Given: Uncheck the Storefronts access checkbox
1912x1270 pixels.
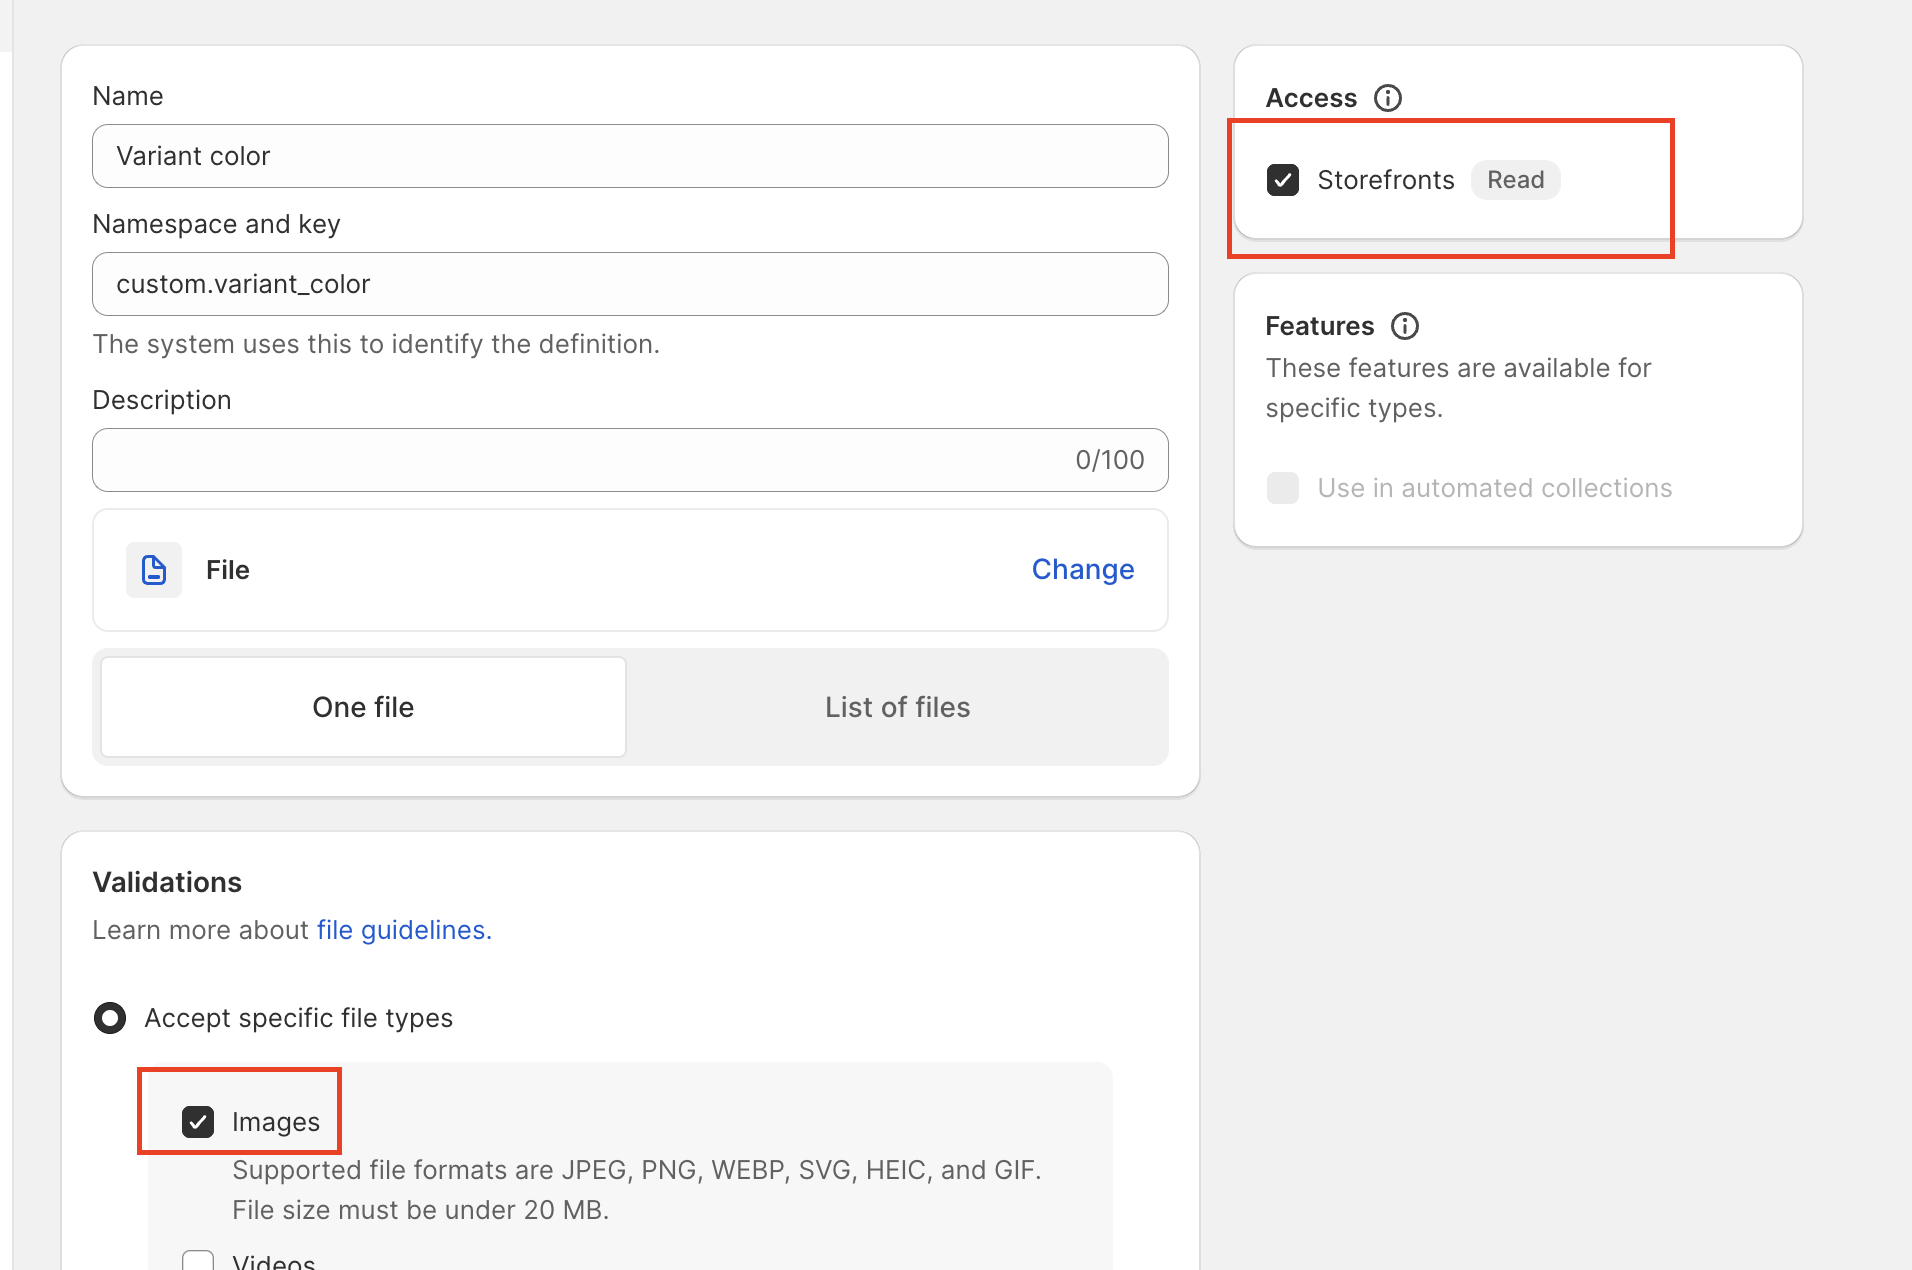Looking at the screenshot, I should [1283, 180].
